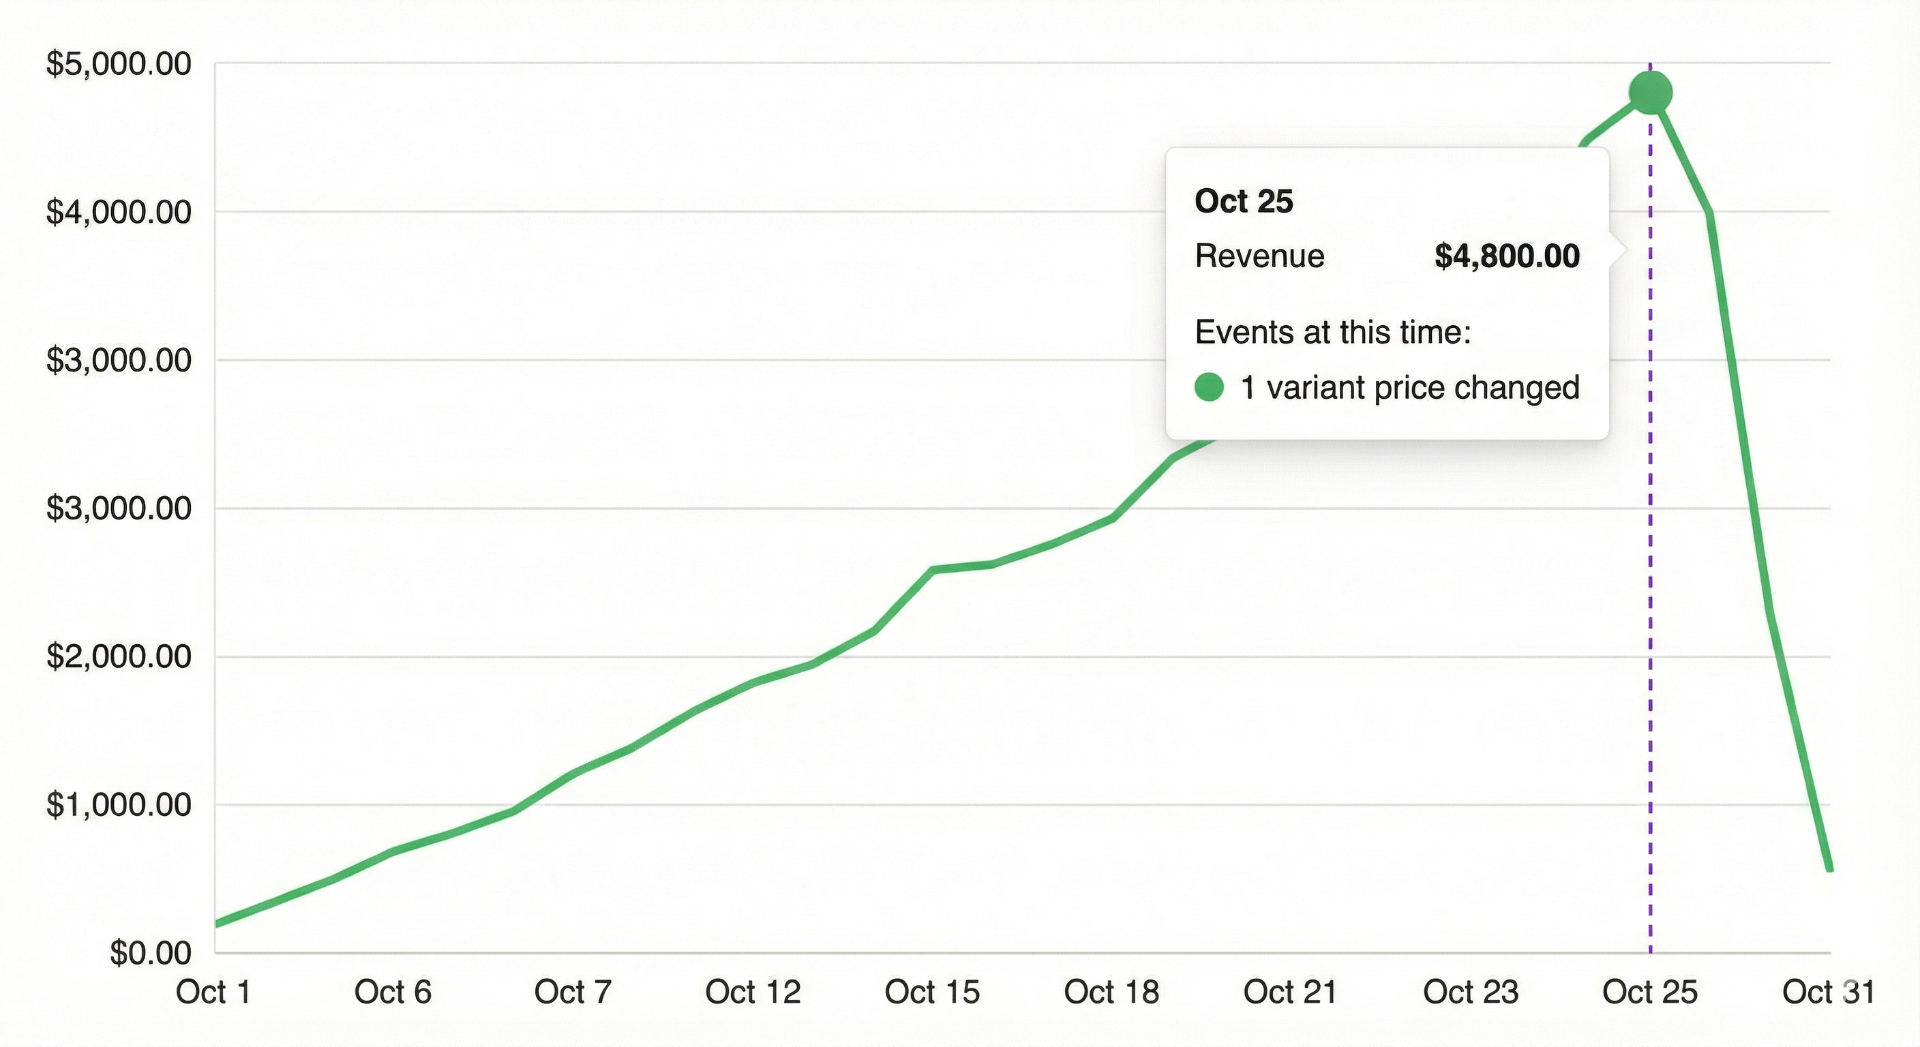Screen dimensions: 1920x1047
Task: Click the Revenue label in the tooltip
Action: point(1259,256)
